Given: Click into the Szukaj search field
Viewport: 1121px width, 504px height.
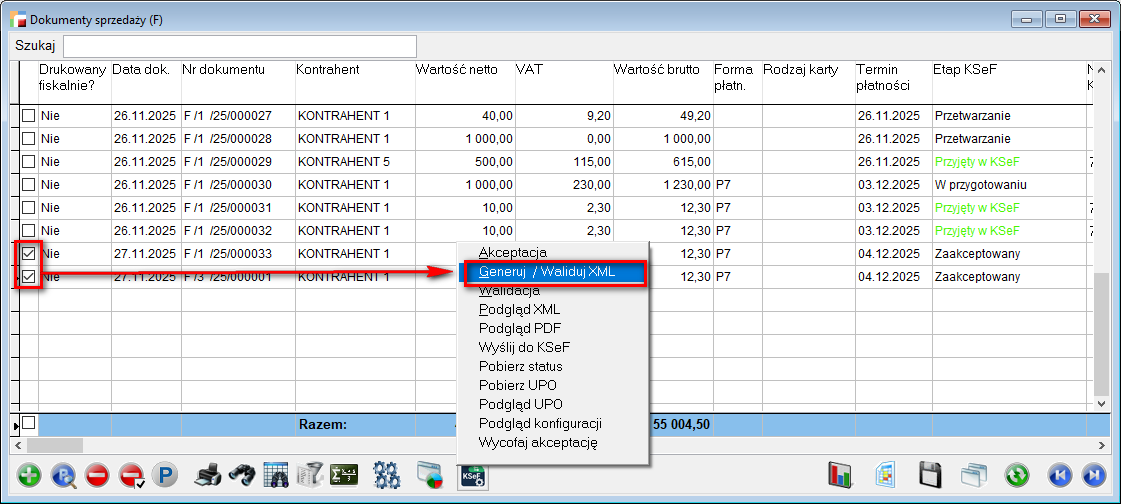Looking at the screenshot, I should (240, 46).
